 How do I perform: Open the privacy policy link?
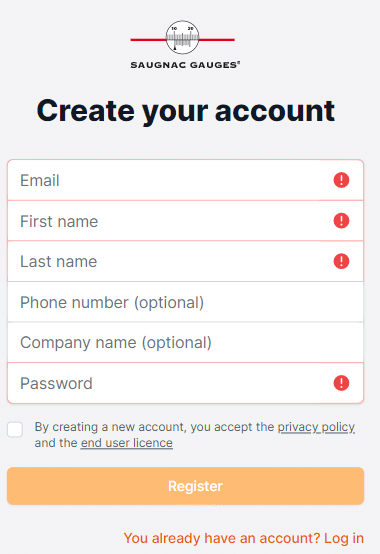(316, 427)
